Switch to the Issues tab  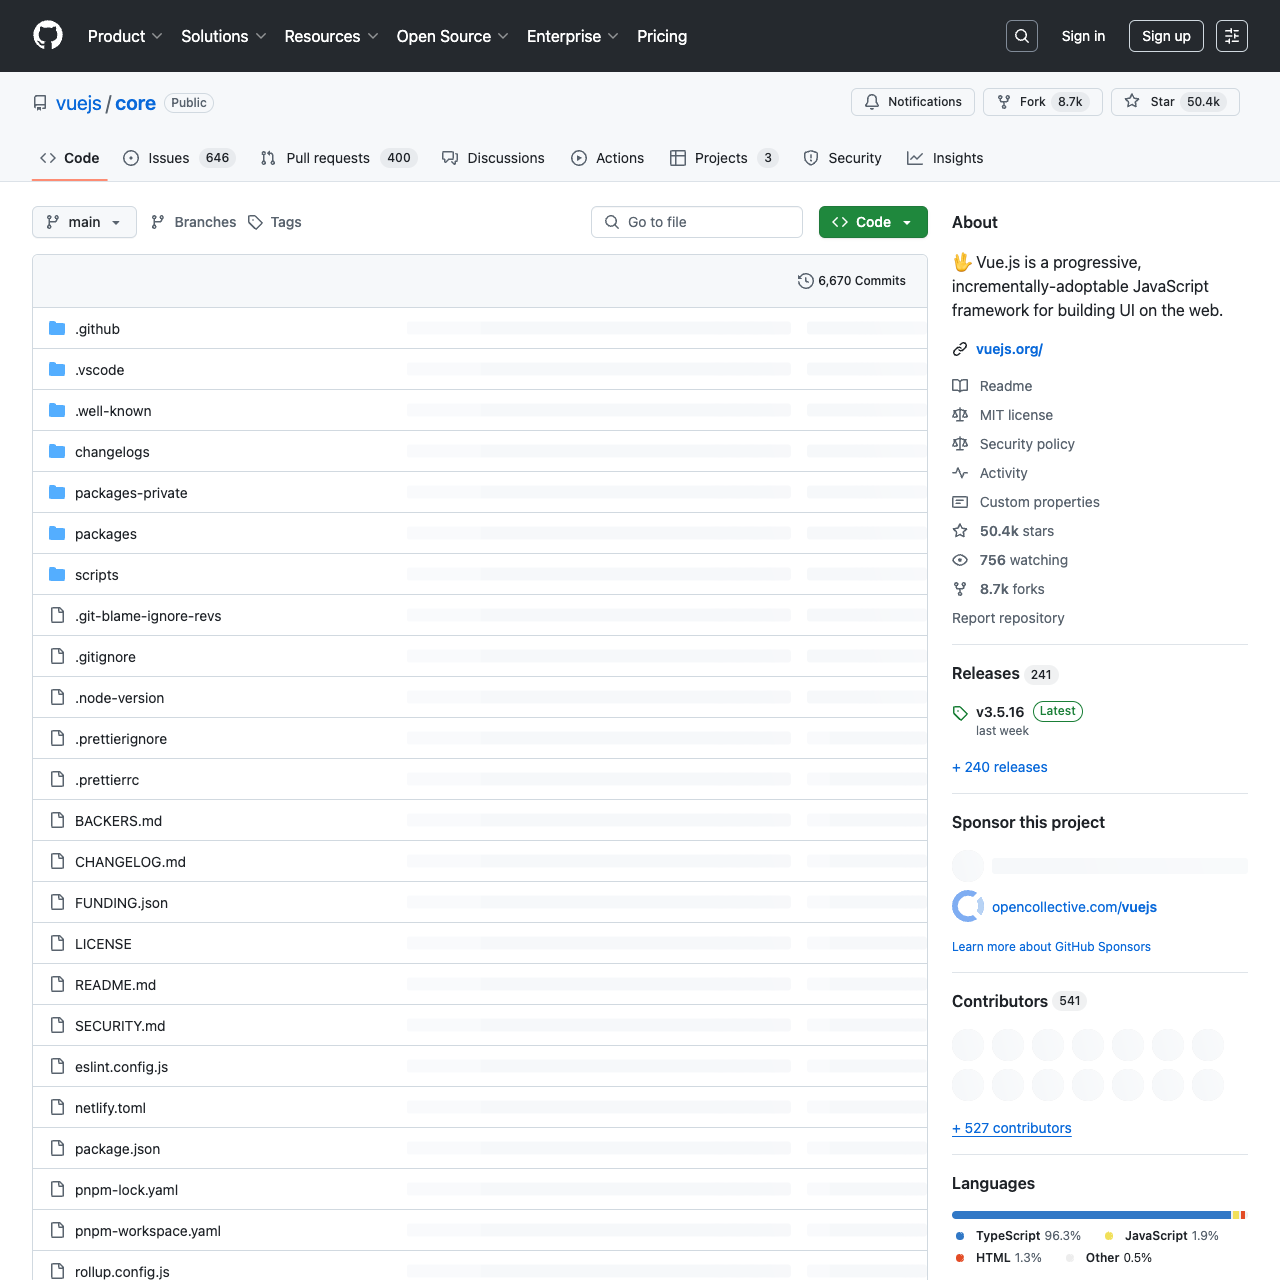[x=179, y=158]
